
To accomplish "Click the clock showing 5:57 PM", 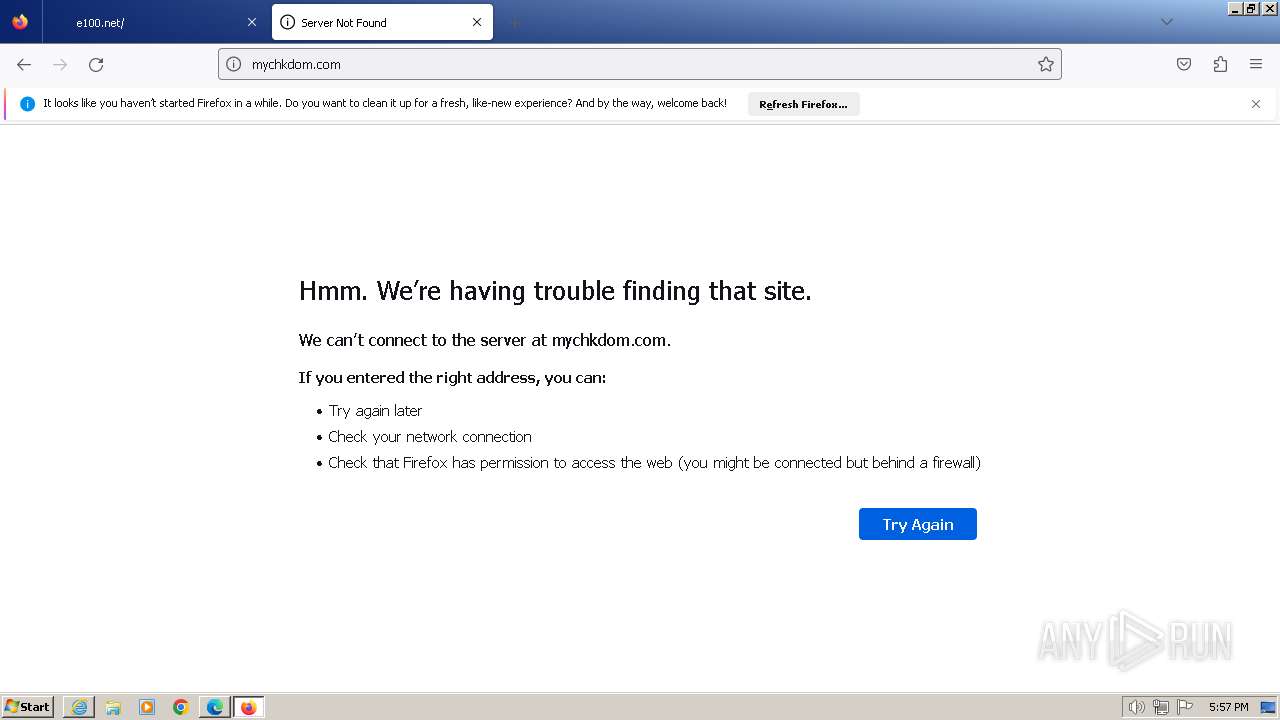I will [1228, 707].
